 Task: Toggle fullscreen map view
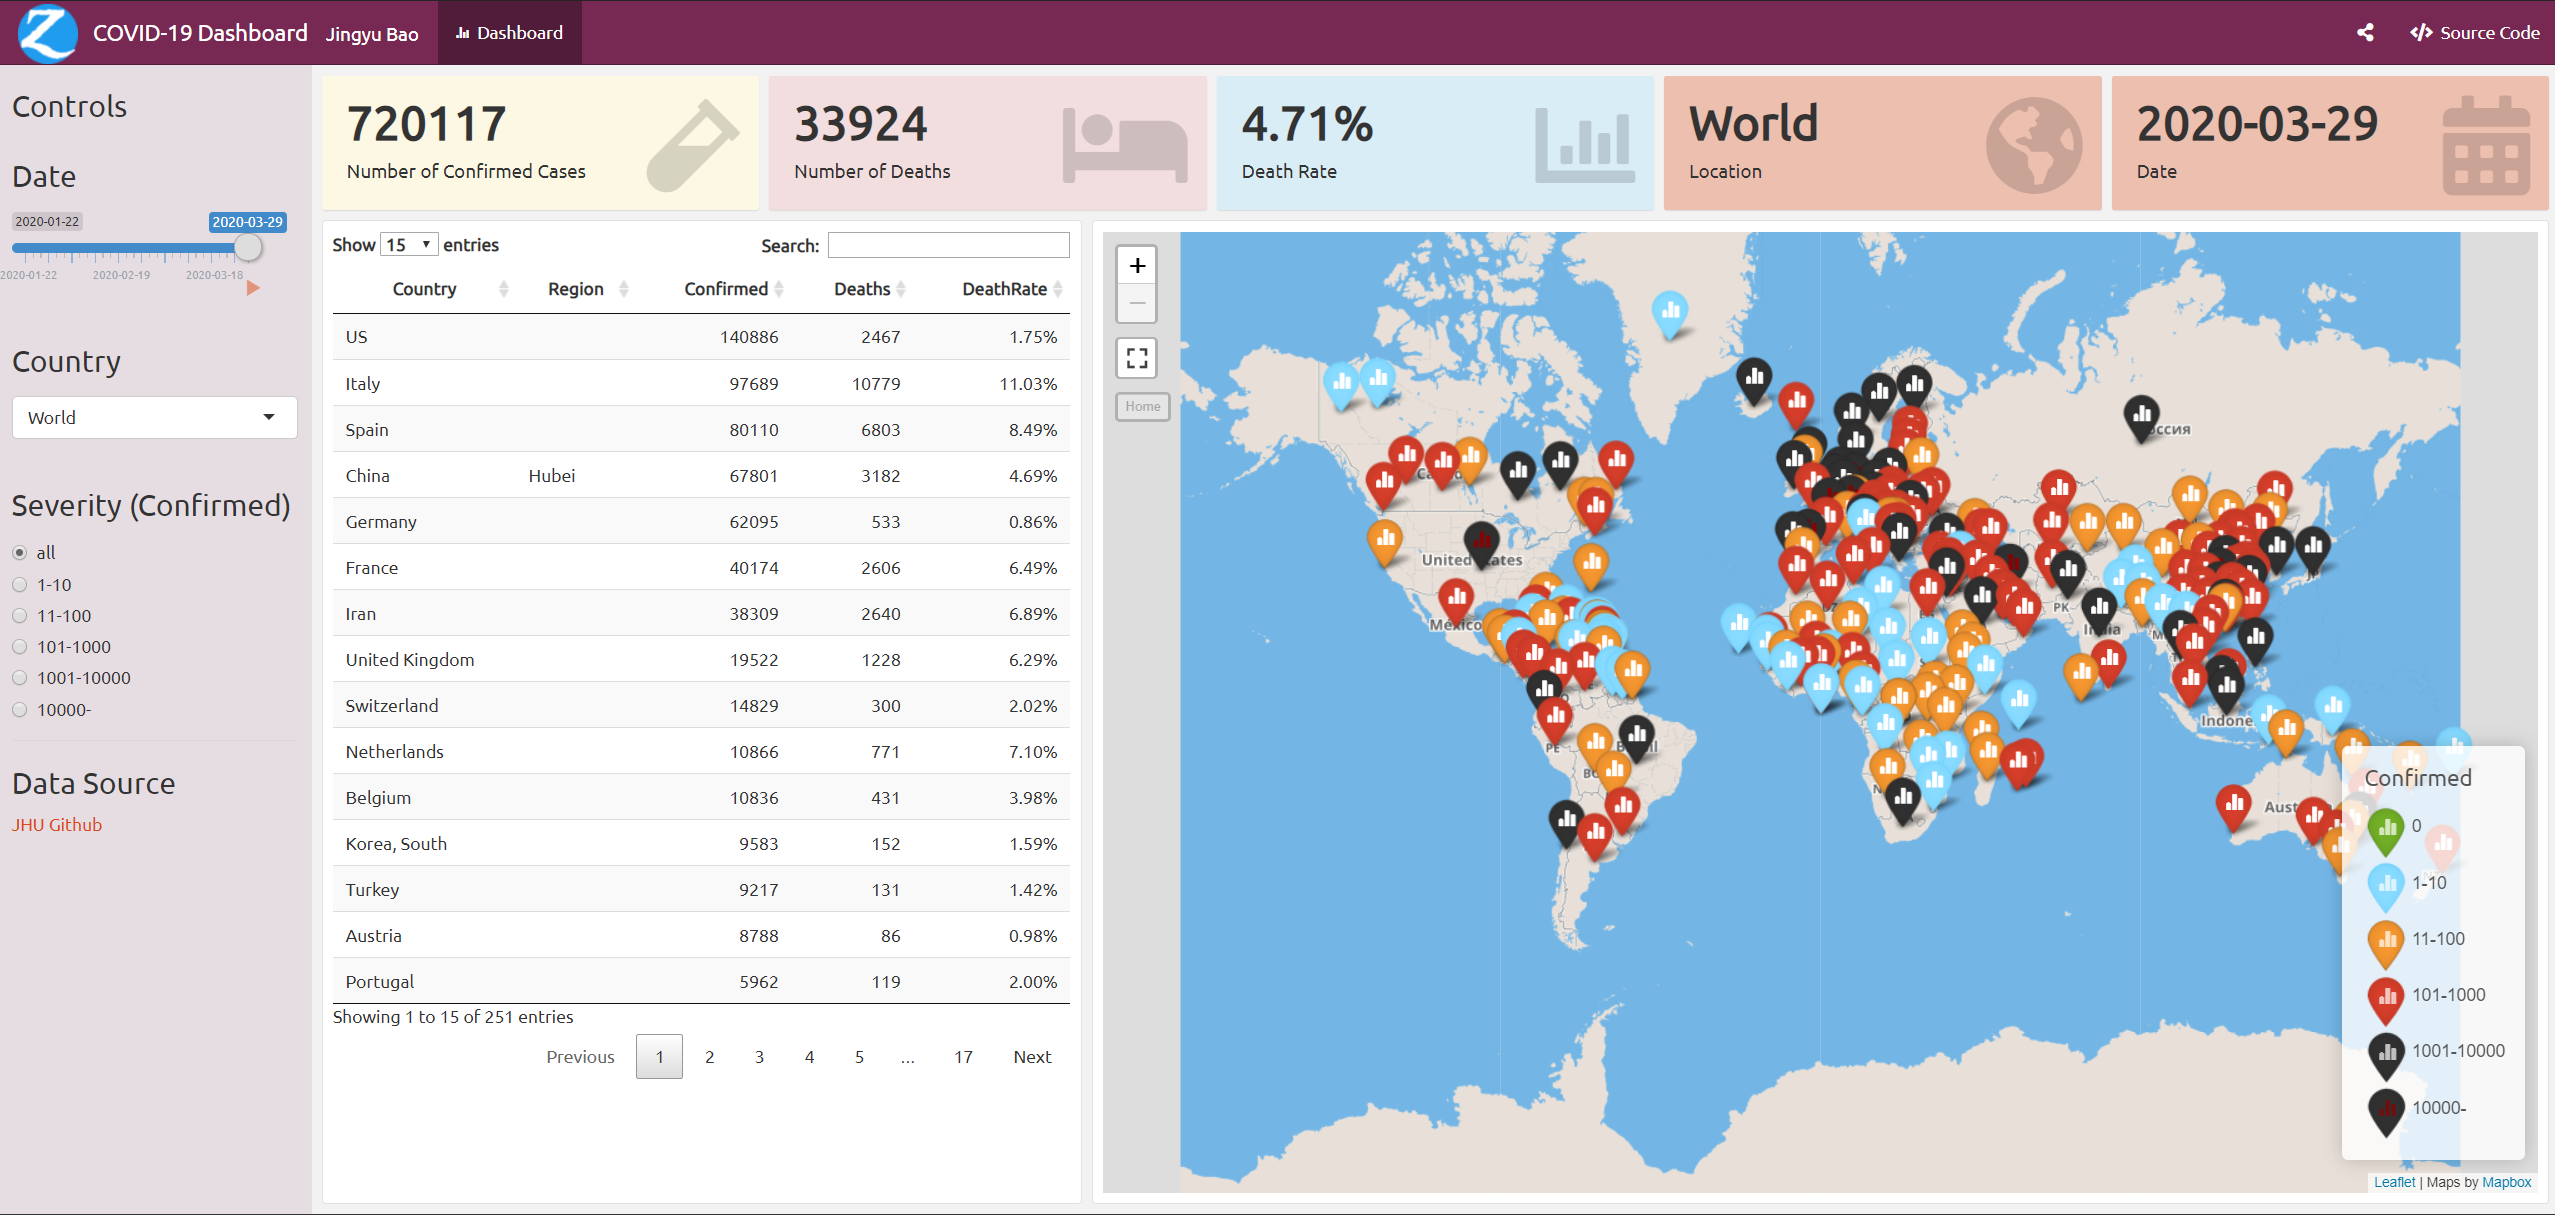[x=1137, y=358]
